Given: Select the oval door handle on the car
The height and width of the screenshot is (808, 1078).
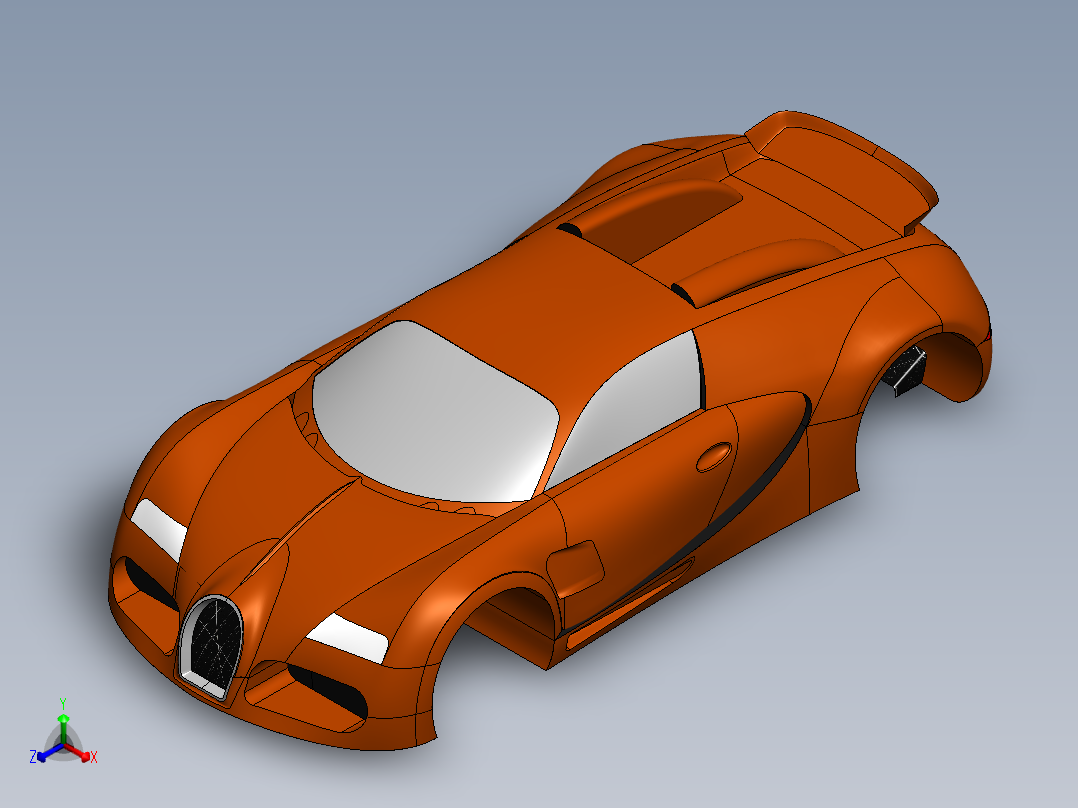Looking at the screenshot, I should click(714, 457).
